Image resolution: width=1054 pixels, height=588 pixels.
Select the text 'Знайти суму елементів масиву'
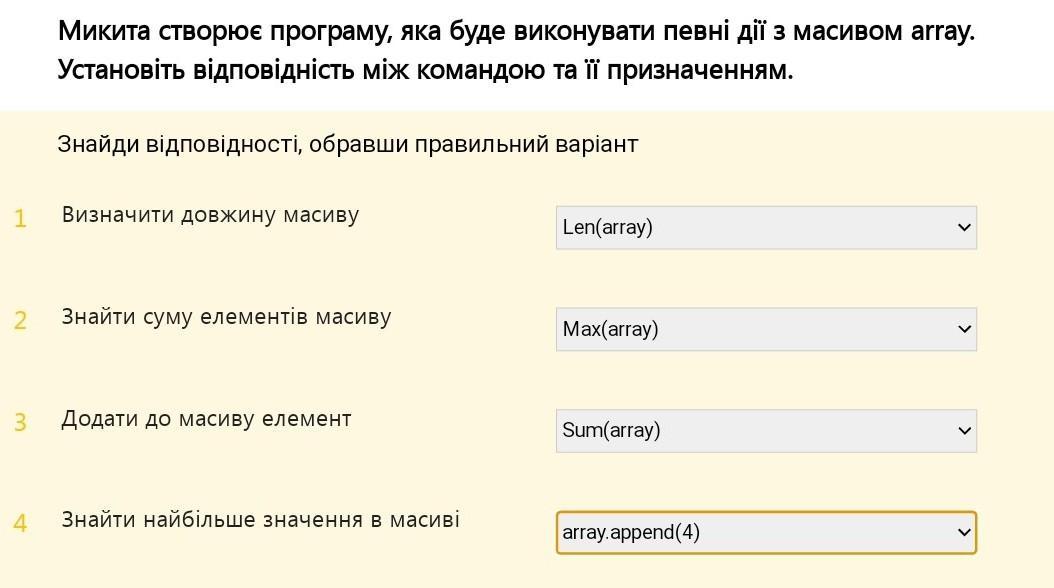click(x=227, y=317)
